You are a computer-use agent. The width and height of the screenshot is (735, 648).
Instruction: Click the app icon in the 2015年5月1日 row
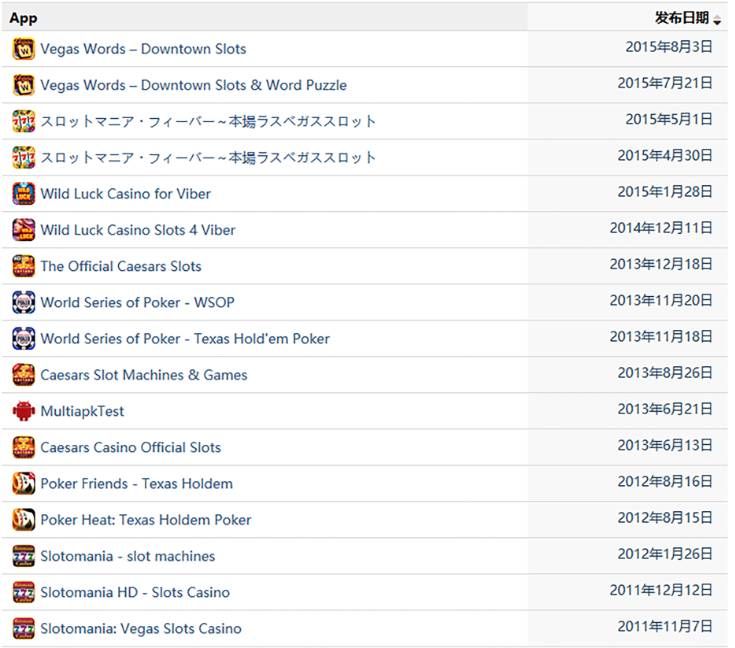coord(23,121)
